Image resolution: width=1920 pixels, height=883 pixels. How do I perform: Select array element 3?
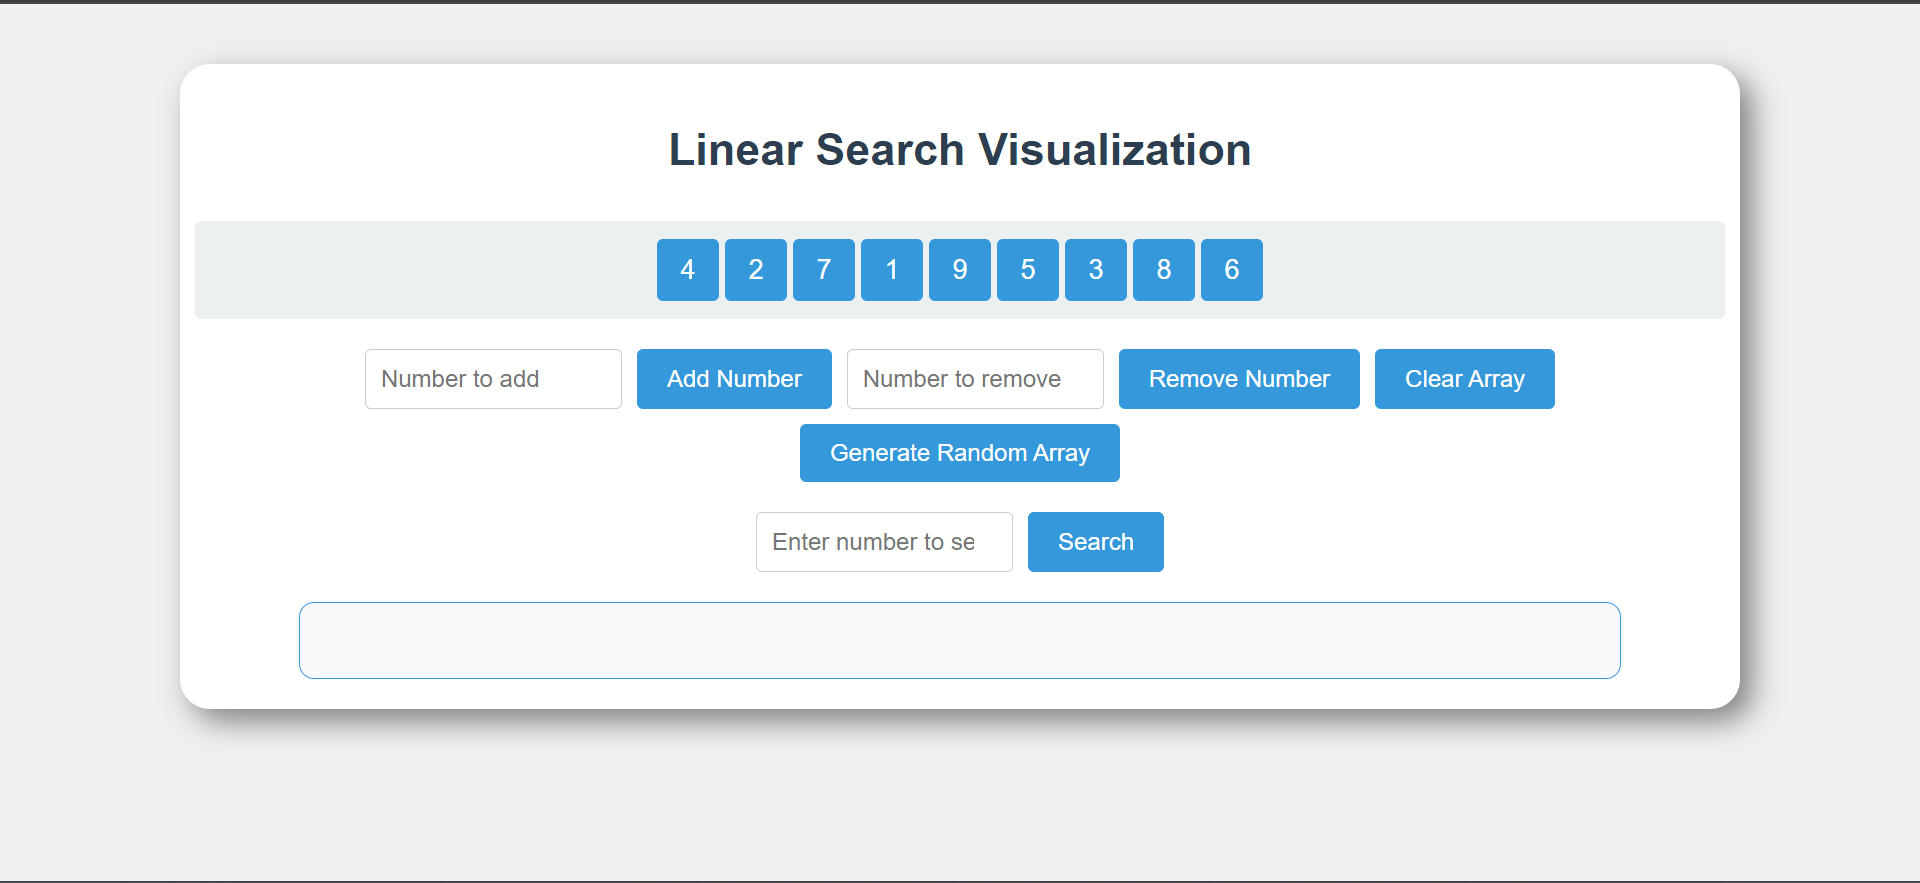1096,270
